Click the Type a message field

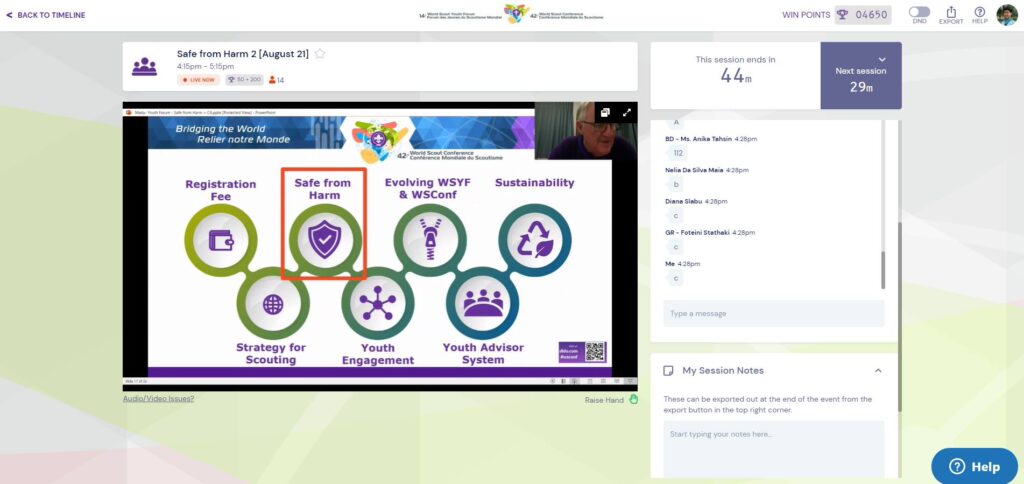tap(773, 314)
